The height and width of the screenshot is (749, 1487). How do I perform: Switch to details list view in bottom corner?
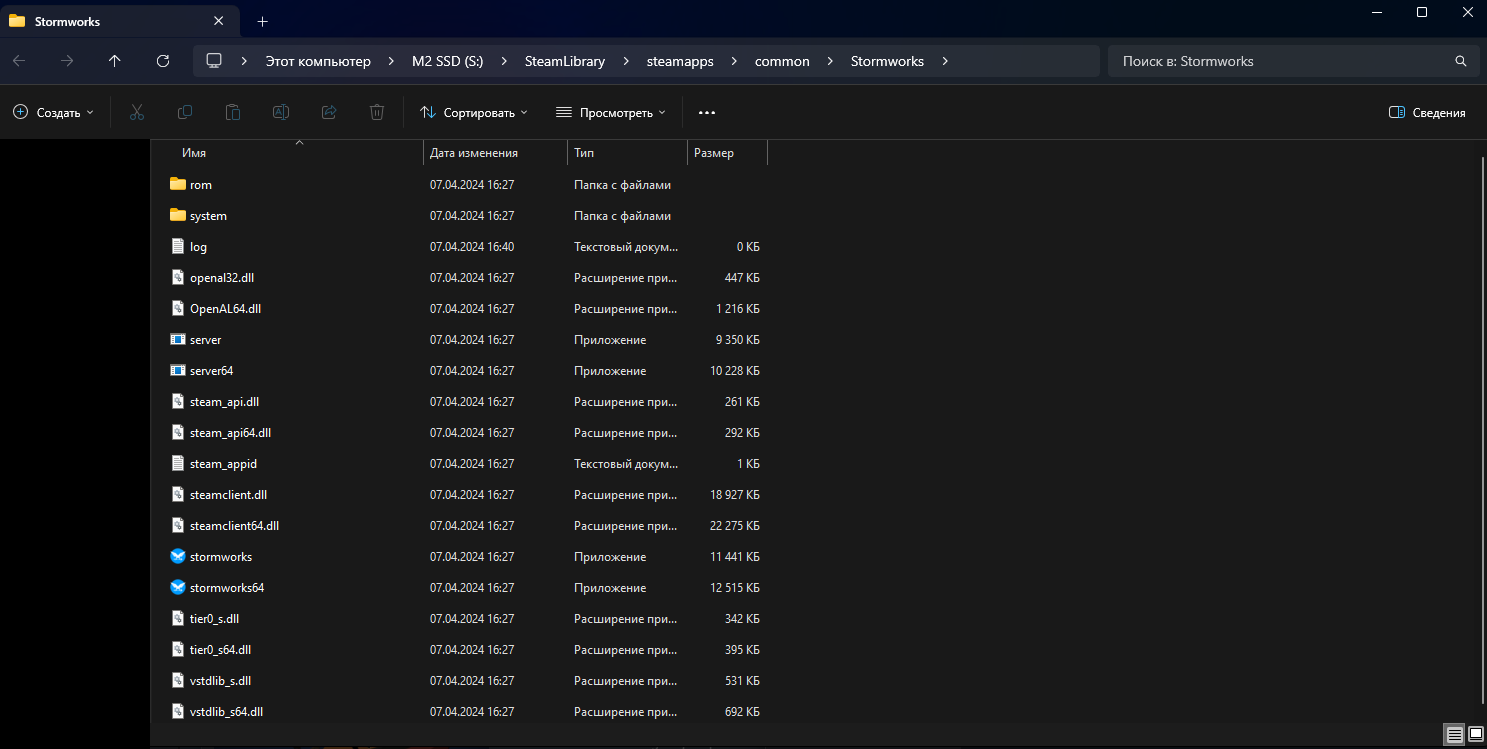point(1454,734)
